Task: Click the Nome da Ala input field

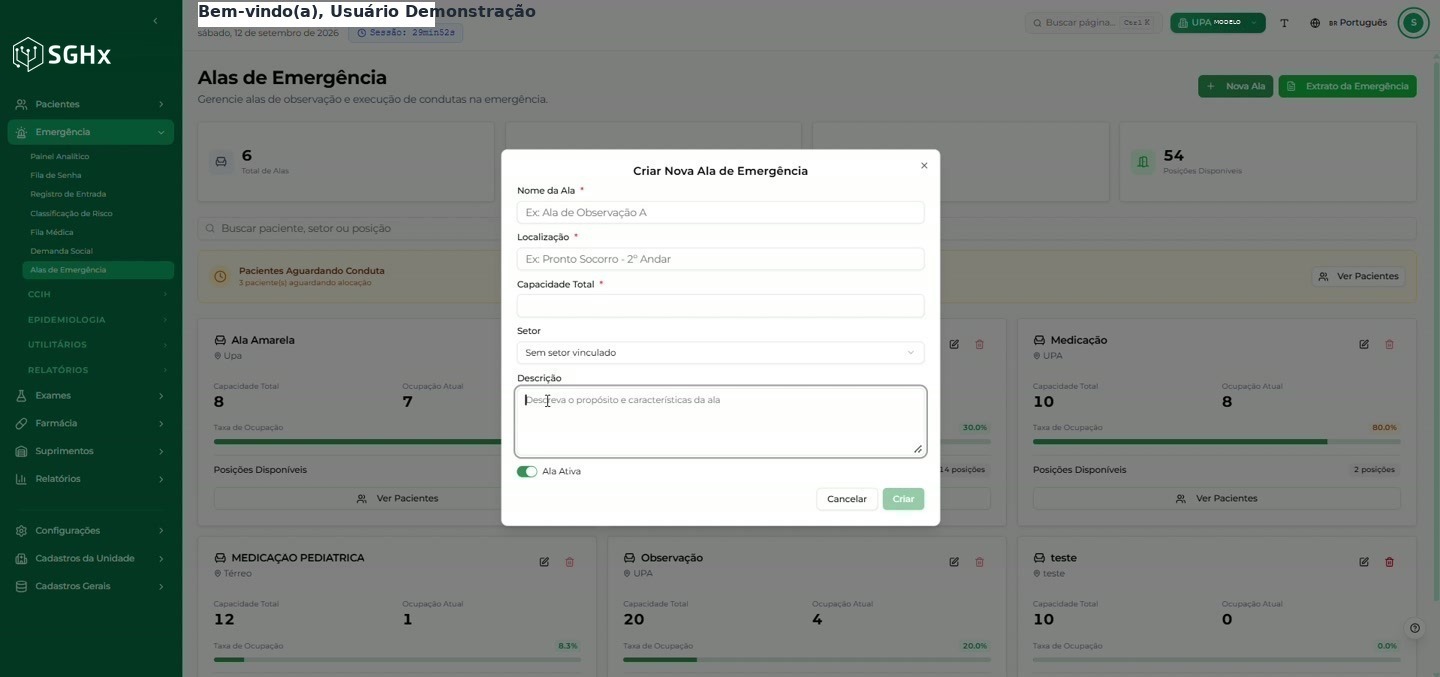Action: tap(720, 212)
